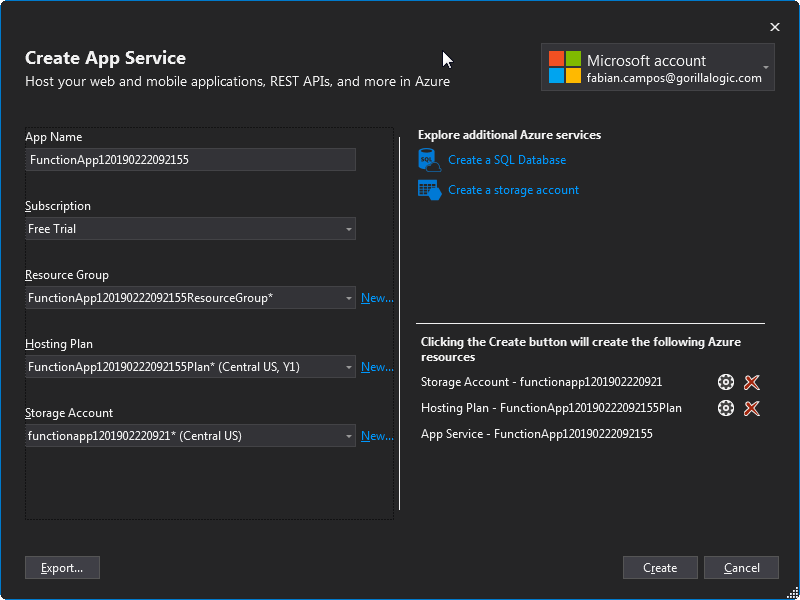Click Hosting Plan - FunctionApp120190222092155Plan resource text

551,408
